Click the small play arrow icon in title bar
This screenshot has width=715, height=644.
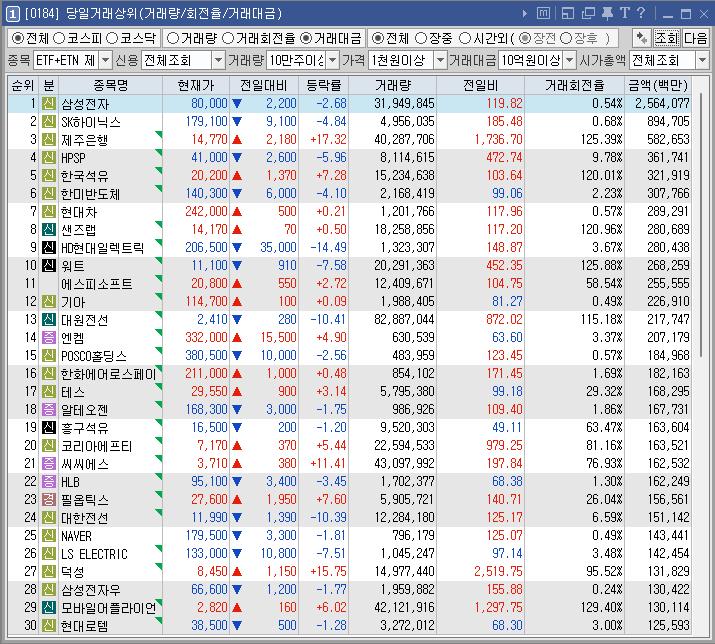click(525, 14)
